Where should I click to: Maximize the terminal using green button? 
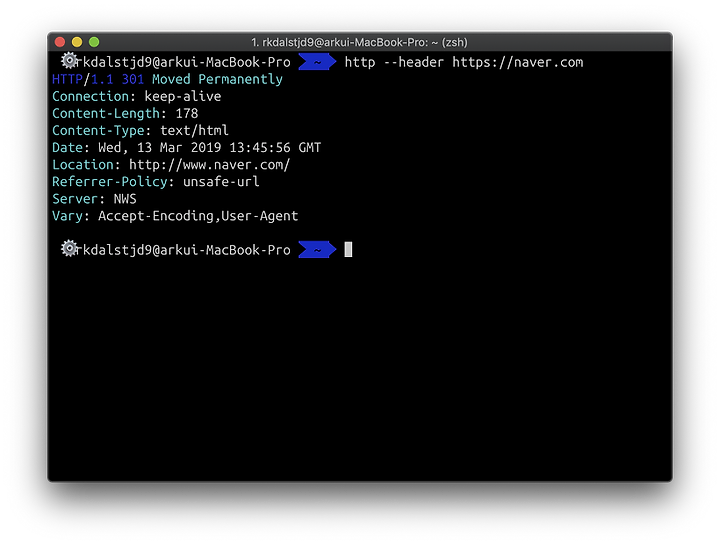point(94,42)
